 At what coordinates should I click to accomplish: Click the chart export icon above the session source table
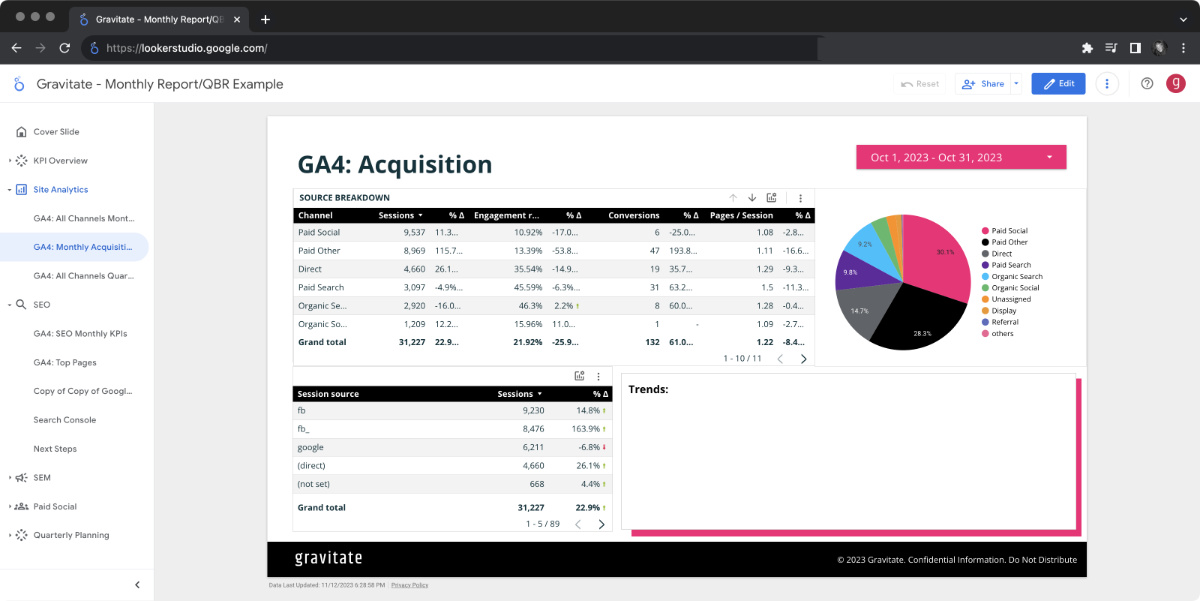pos(579,376)
